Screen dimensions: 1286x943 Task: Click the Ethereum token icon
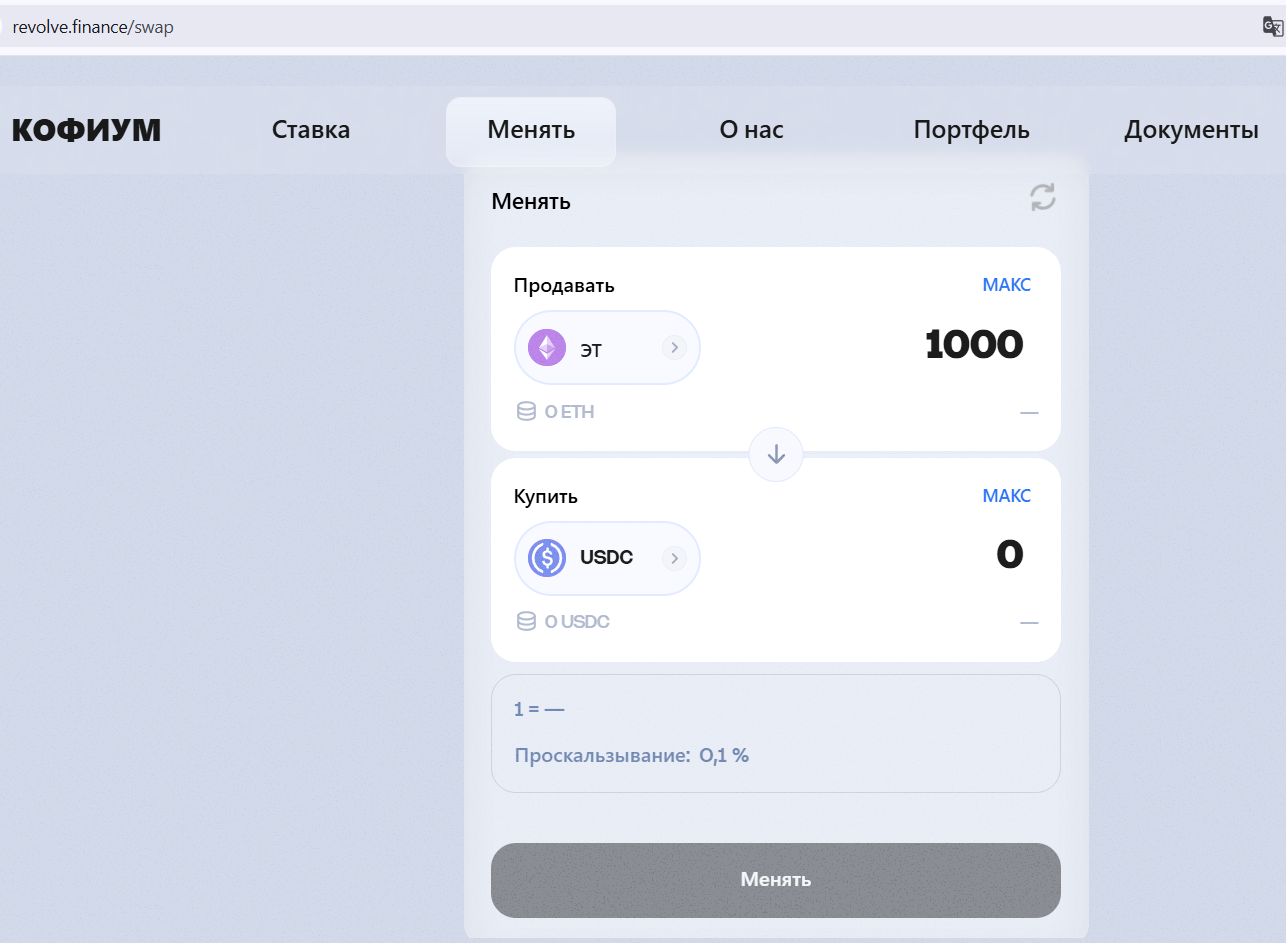[x=547, y=348]
